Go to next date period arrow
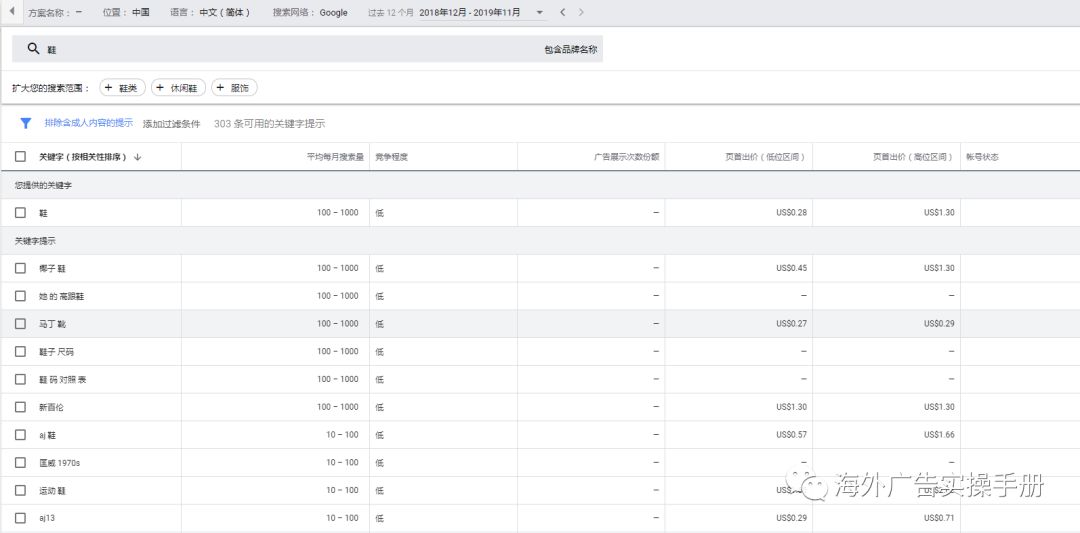The height and width of the screenshot is (533, 1080). (x=581, y=12)
